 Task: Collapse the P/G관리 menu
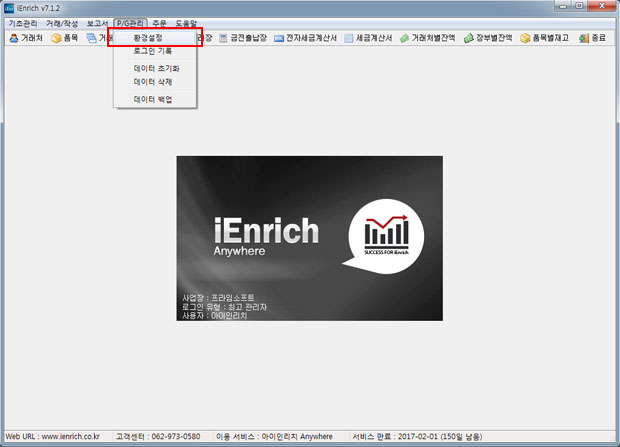[130, 23]
